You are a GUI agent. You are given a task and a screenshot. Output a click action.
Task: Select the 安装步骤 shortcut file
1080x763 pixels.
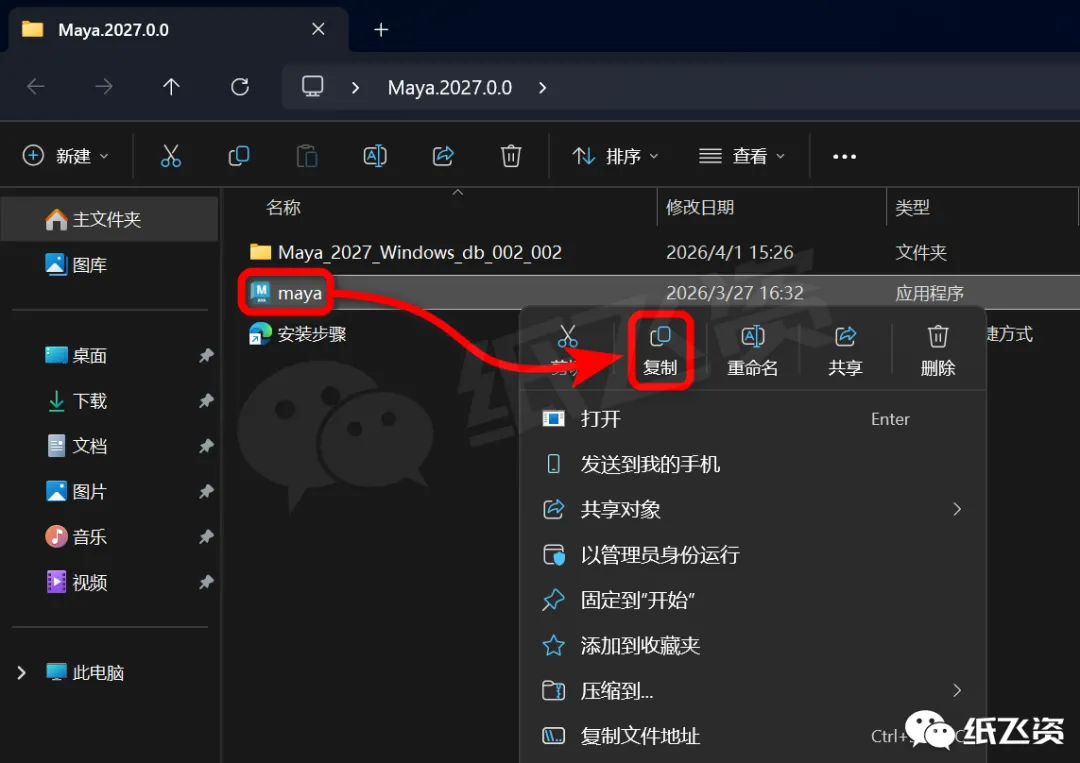tap(298, 334)
